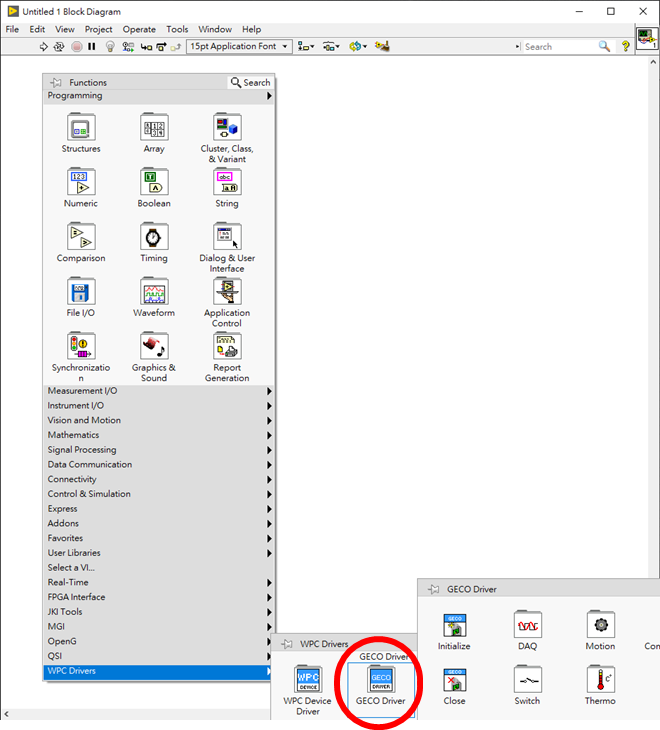Select the Motion subpalette icon
This screenshot has height=730, width=660.
point(600,625)
